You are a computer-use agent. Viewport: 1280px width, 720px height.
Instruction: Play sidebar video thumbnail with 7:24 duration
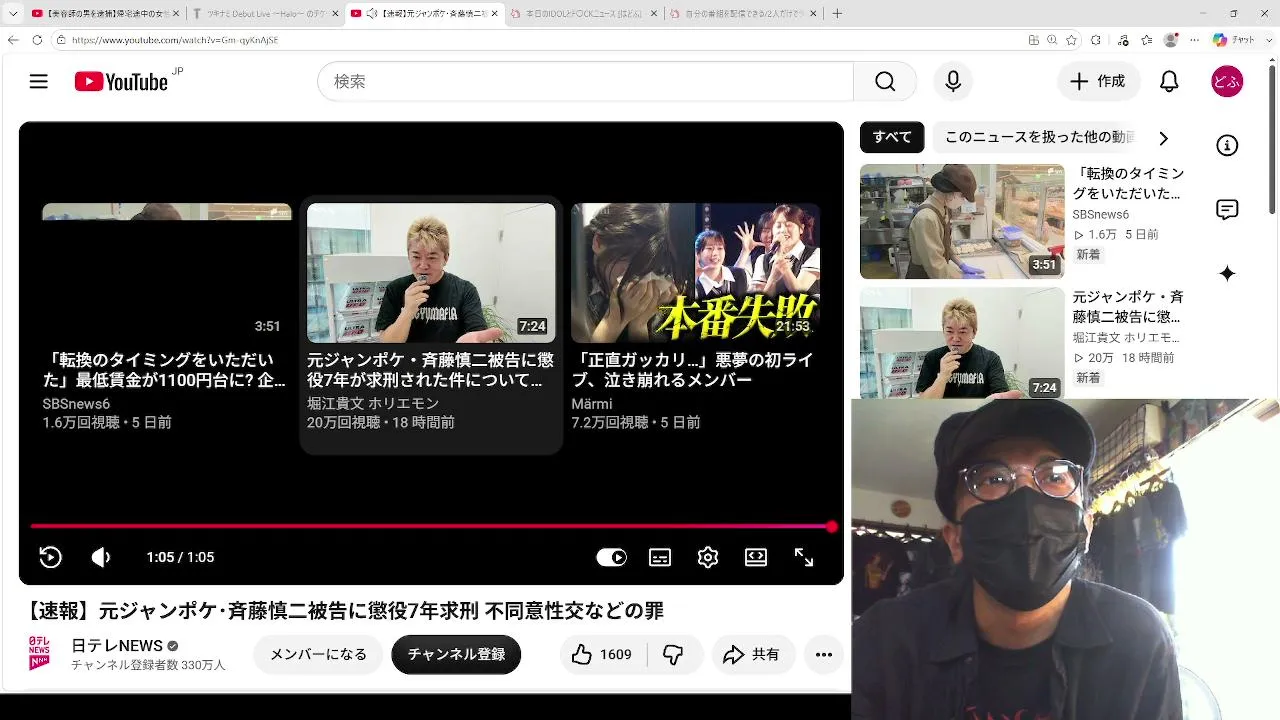[x=962, y=343]
